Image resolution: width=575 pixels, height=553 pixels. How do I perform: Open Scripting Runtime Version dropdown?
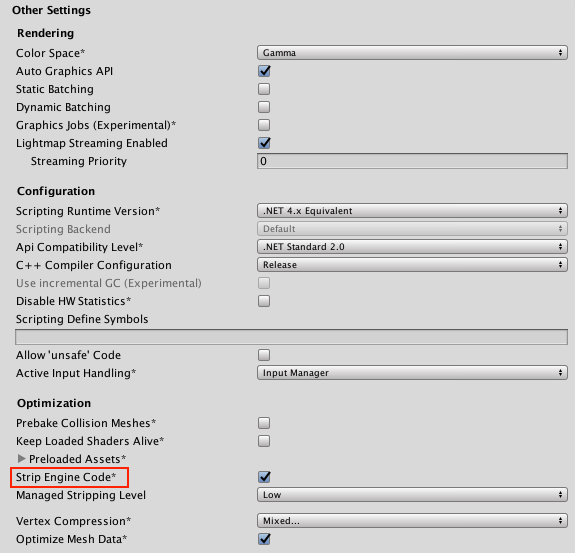[412, 211]
